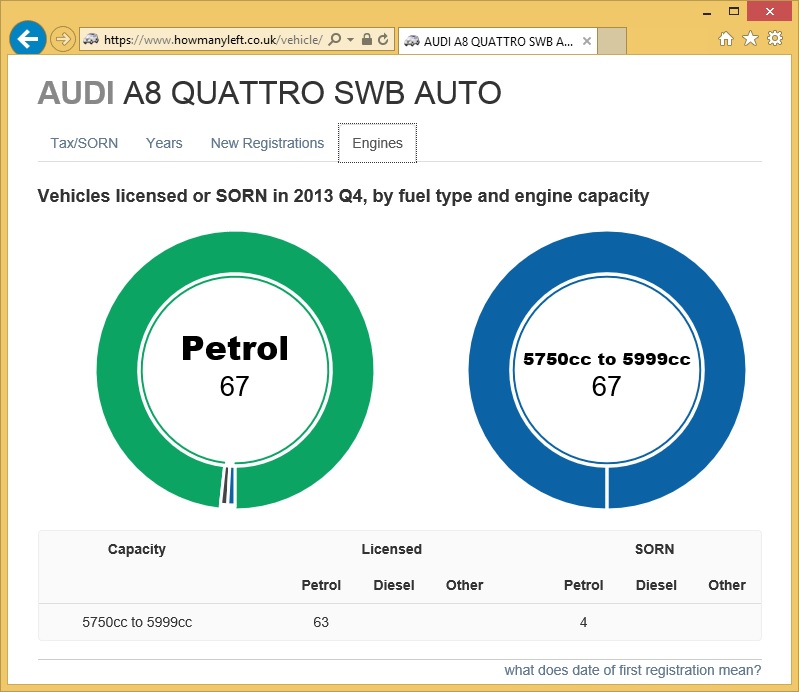
Task: Click the small blue segment of Petrol donut
Action: pyautogui.click(x=232, y=485)
